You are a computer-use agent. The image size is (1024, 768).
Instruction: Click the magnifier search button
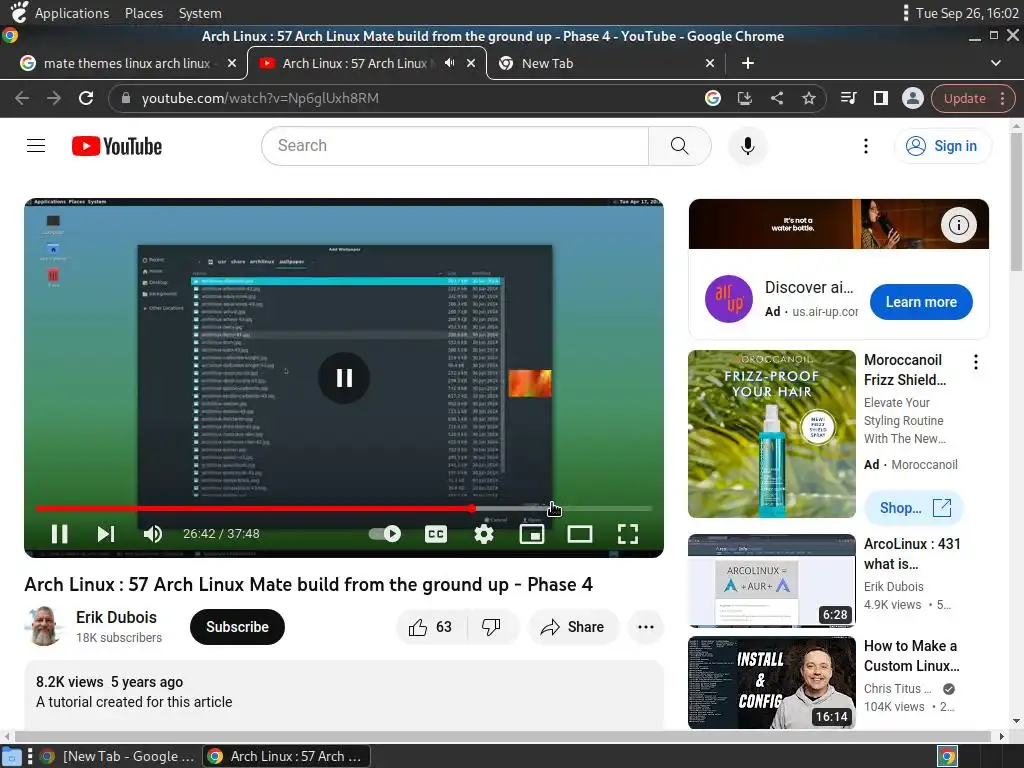[x=680, y=146]
